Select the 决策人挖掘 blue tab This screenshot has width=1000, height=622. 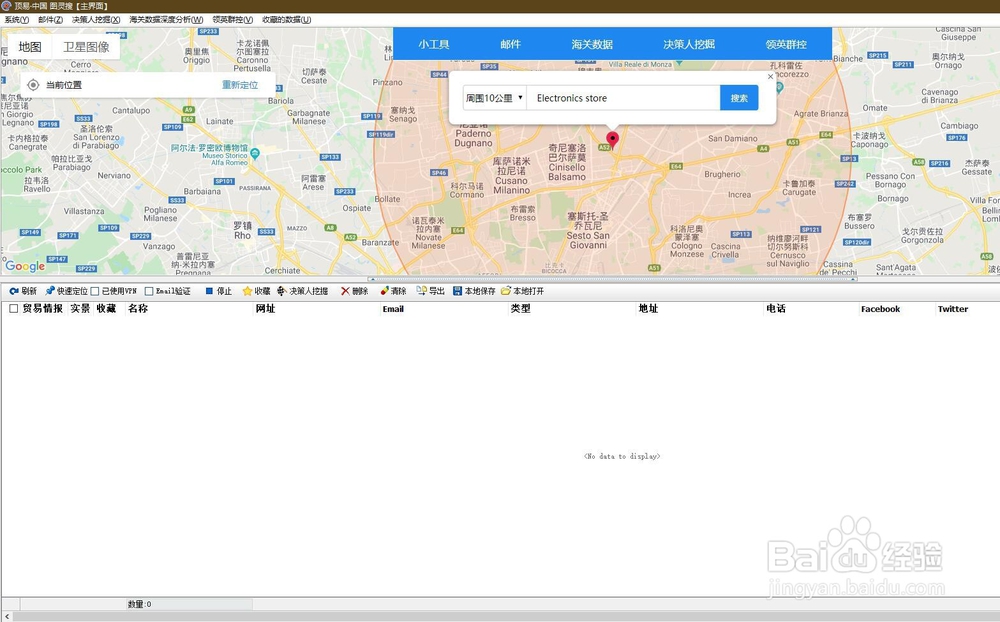689,44
